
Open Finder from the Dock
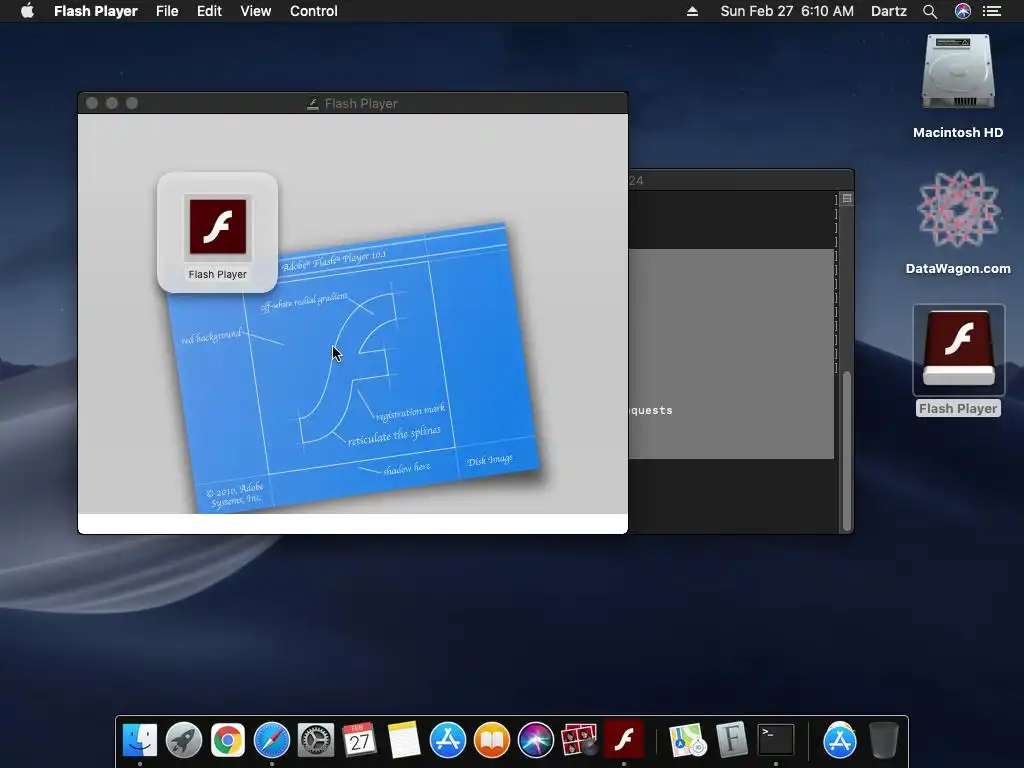(x=140, y=740)
